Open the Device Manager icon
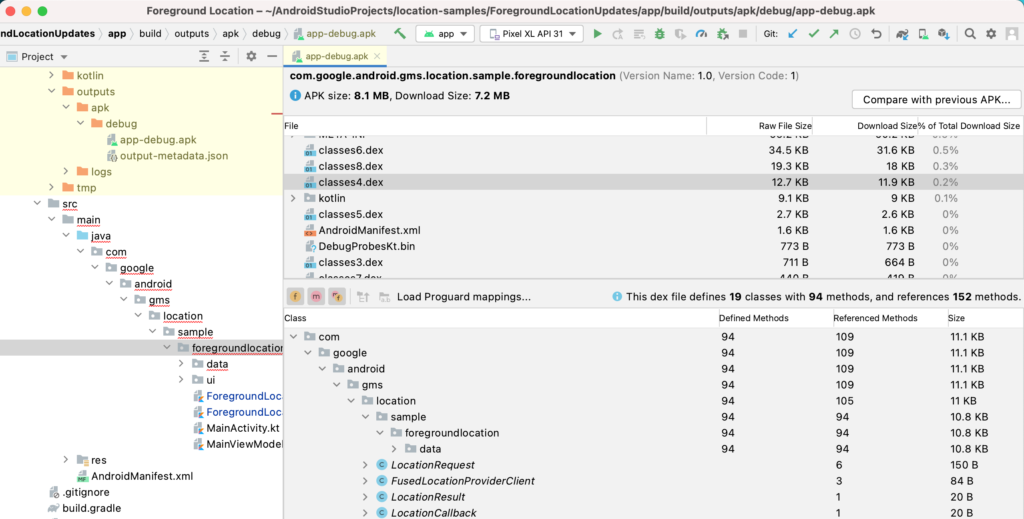Viewport: 1024px width, 519px height. pos(923,33)
